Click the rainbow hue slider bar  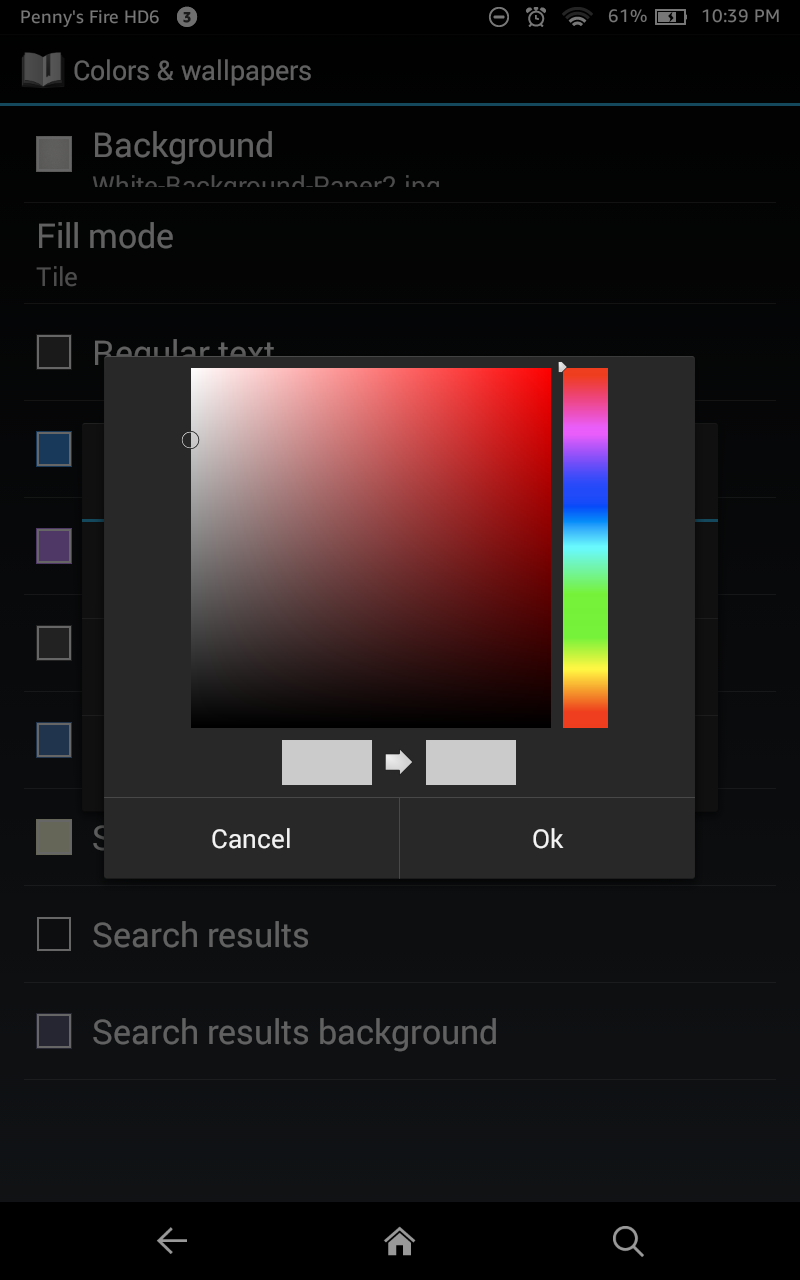click(585, 548)
